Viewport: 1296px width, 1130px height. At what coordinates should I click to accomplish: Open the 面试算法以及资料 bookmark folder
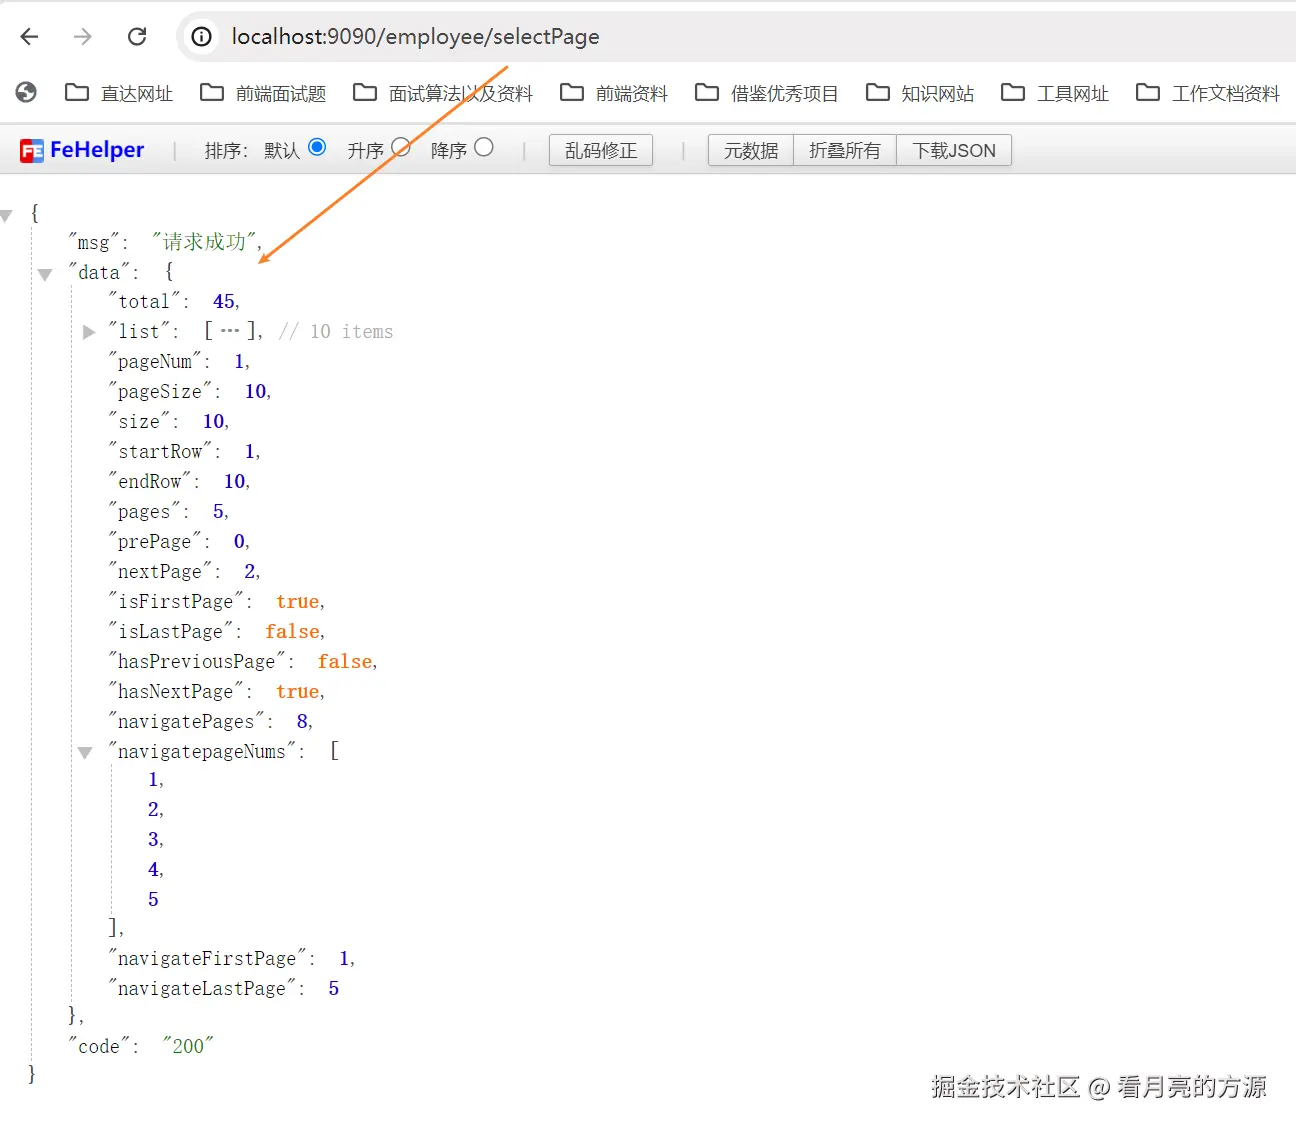tap(443, 93)
